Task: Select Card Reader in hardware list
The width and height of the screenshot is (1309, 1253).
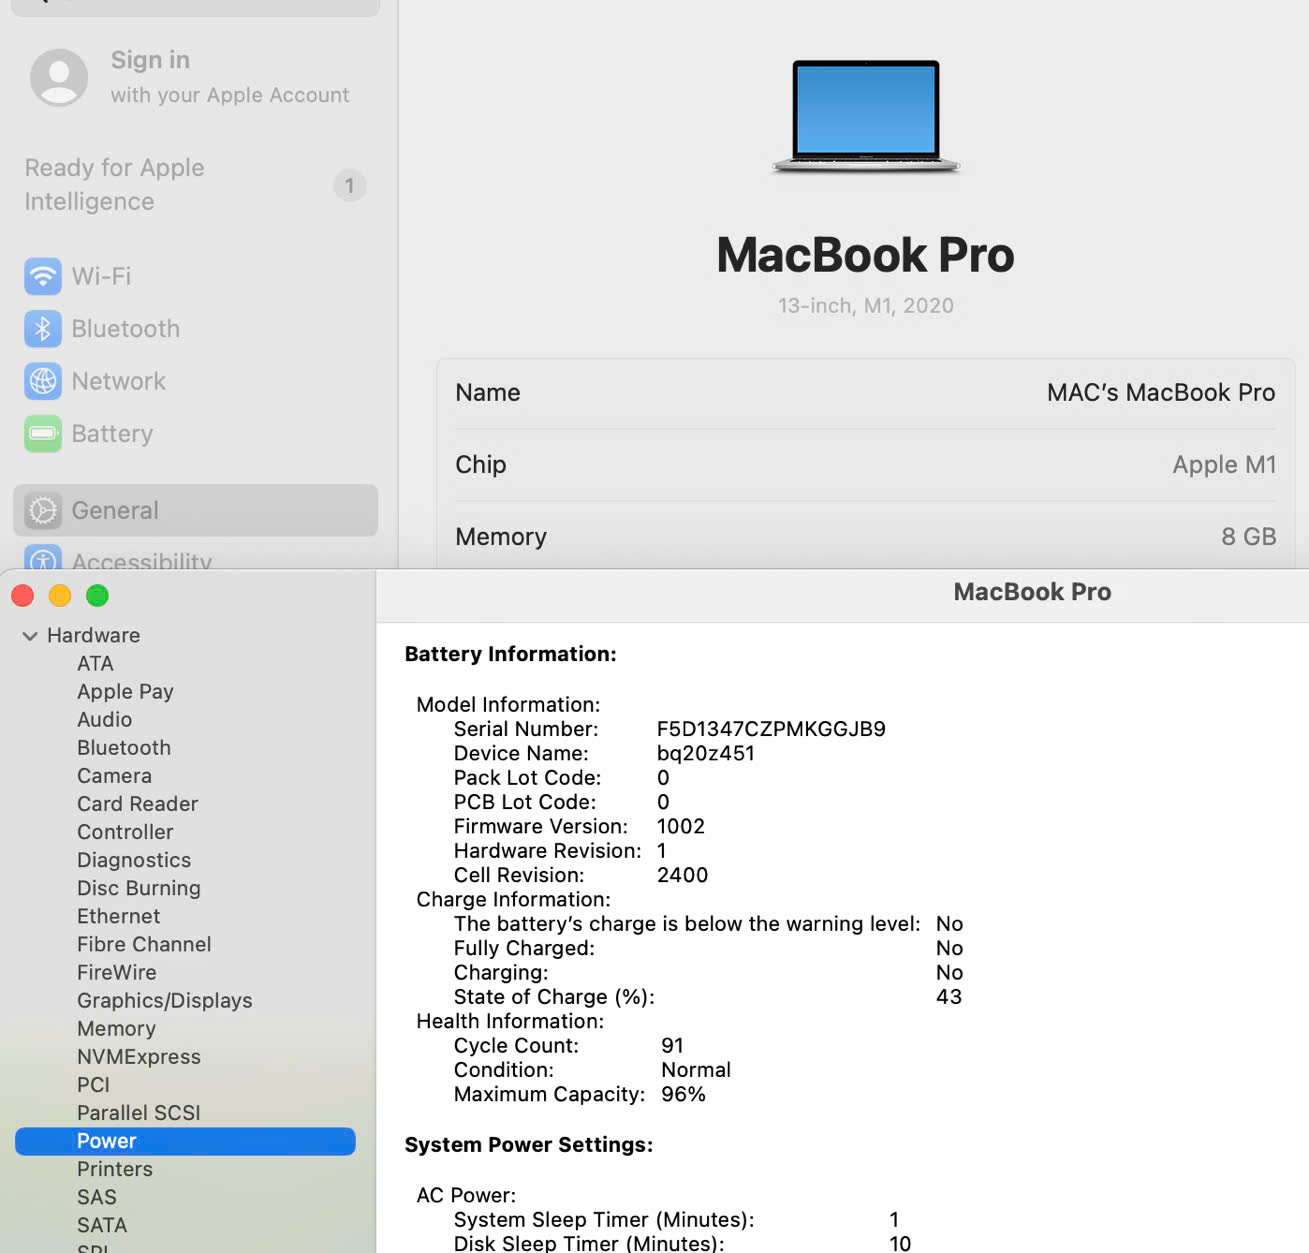Action: pyautogui.click(x=137, y=804)
